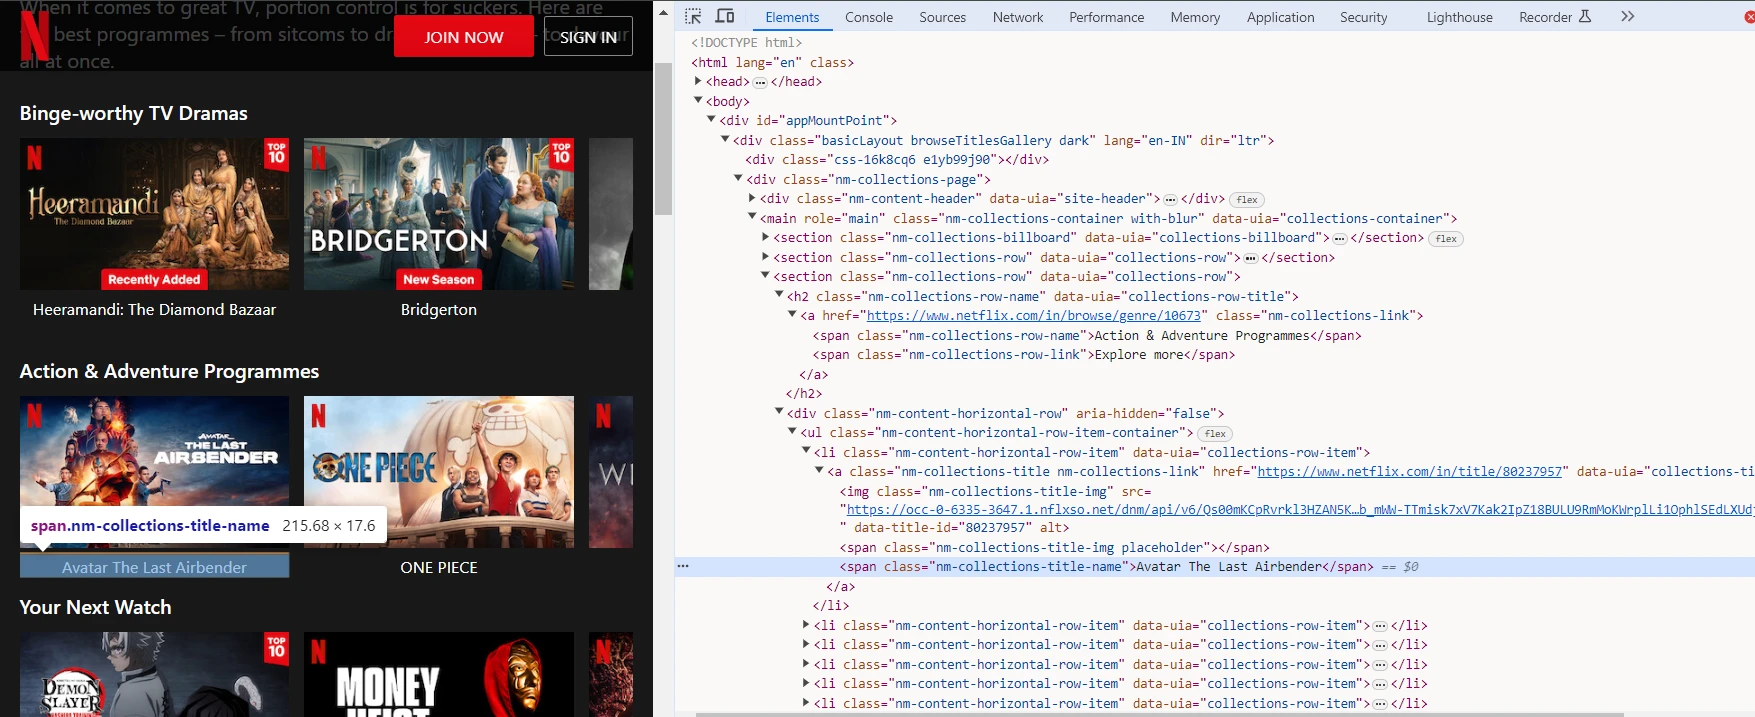Screen dimensions: 1755x717
Task: Activate the inspect element picker icon
Action: [x=693, y=16]
